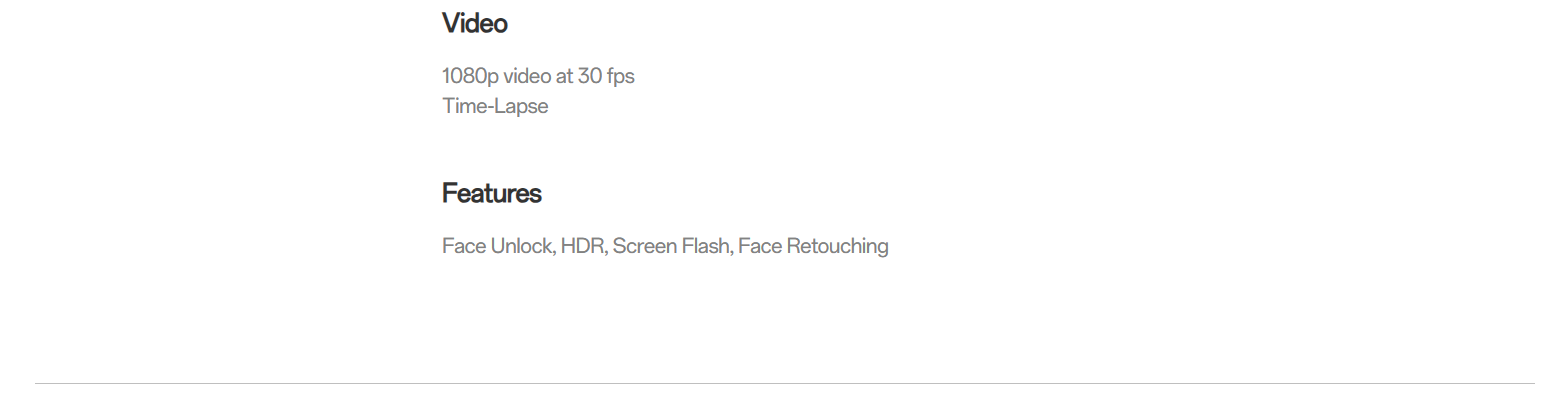Click the word 'Lapse' in Time-Lapse
This screenshot has height=417, width=1568.
[521, 106]
